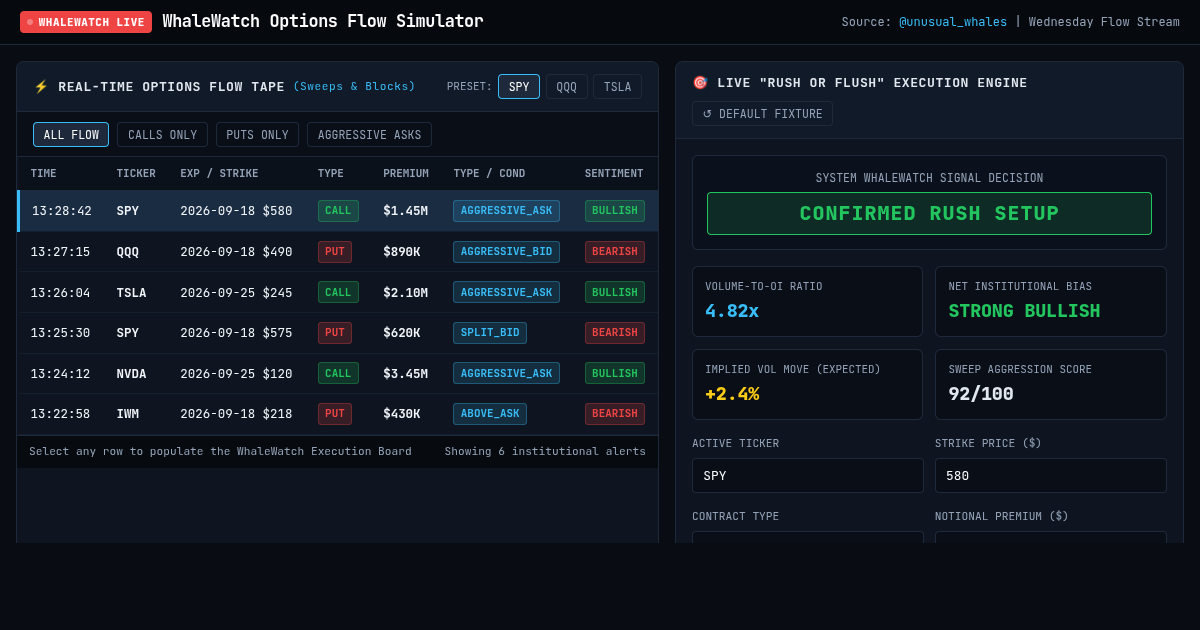1200x630 pixels.
Task: Click the Showing 6 institutional alerts text
Action: pyautogui.click(x=545, y=451)
